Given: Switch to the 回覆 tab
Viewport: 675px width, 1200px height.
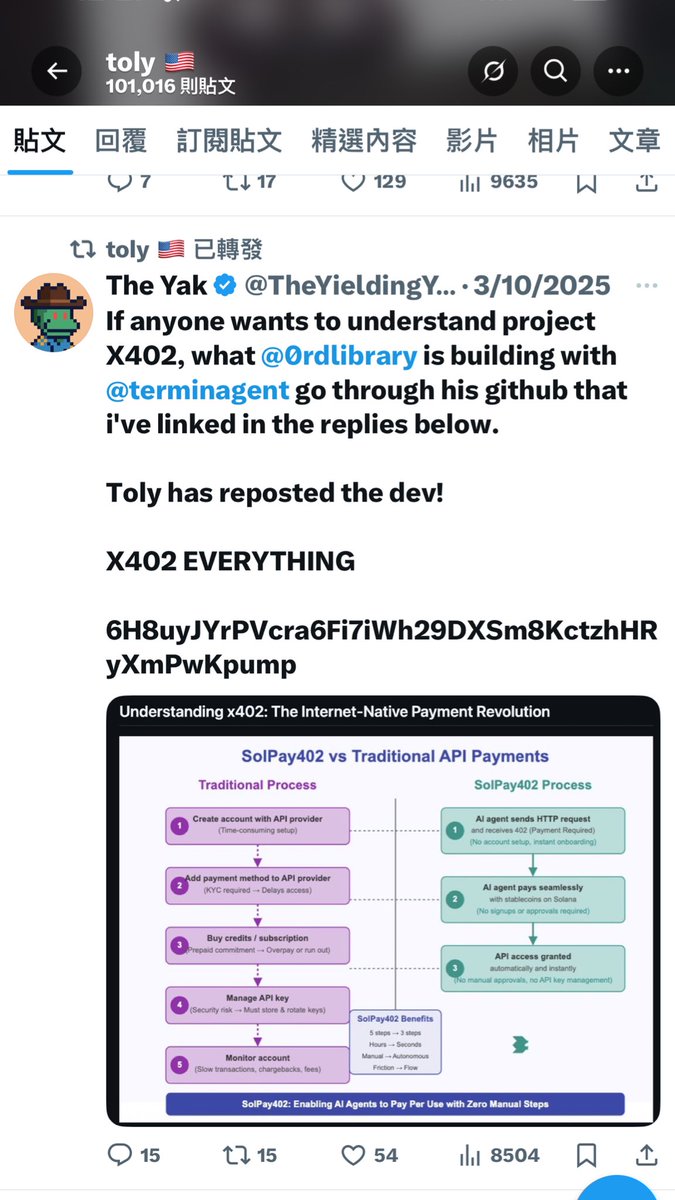Looking at the screenshot, I should (x=121, y=141).
